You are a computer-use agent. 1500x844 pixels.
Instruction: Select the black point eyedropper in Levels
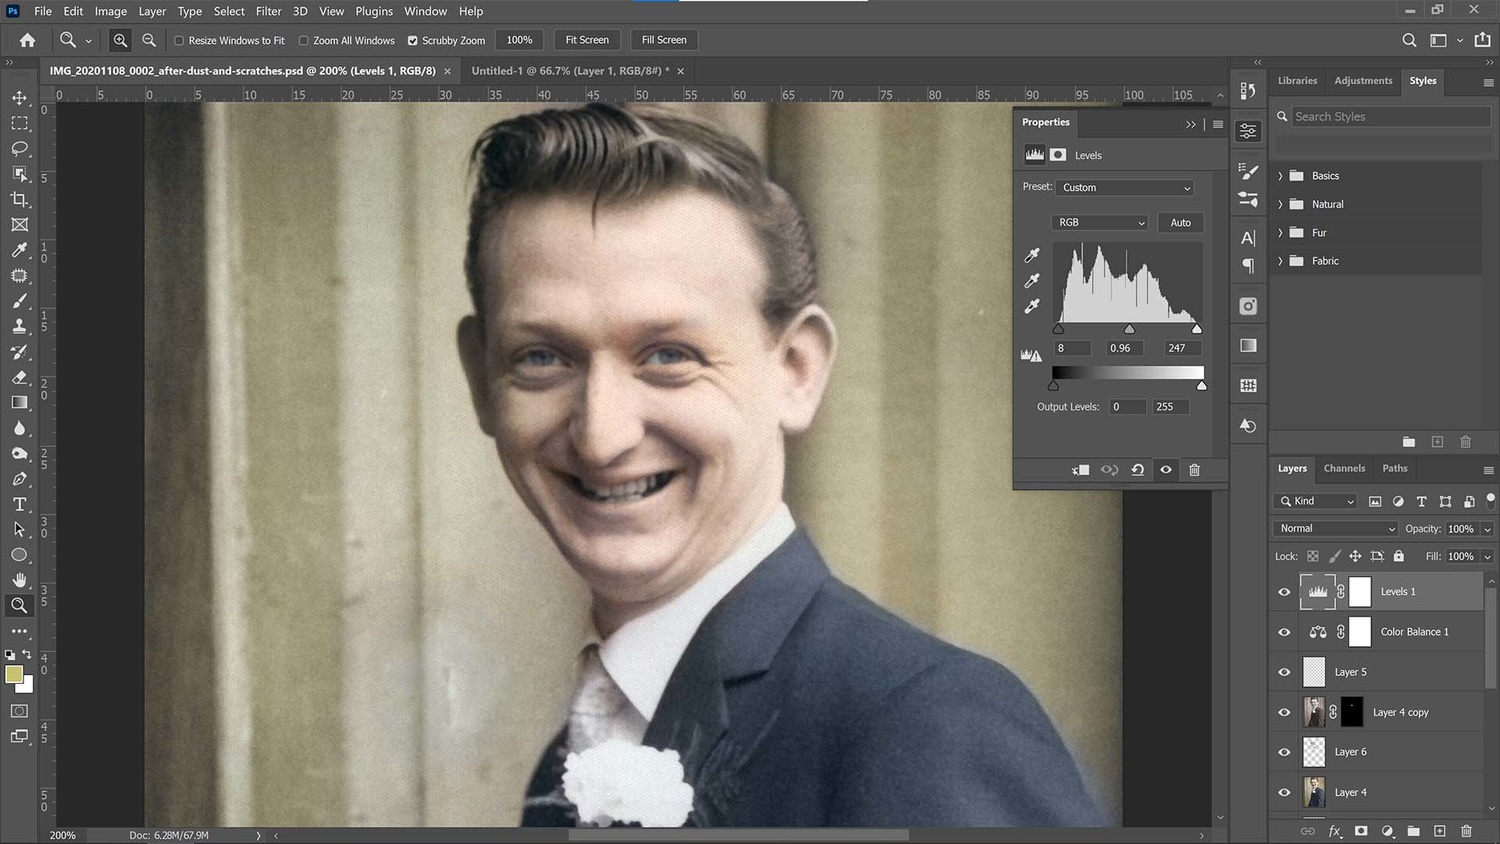[1031, 255]
